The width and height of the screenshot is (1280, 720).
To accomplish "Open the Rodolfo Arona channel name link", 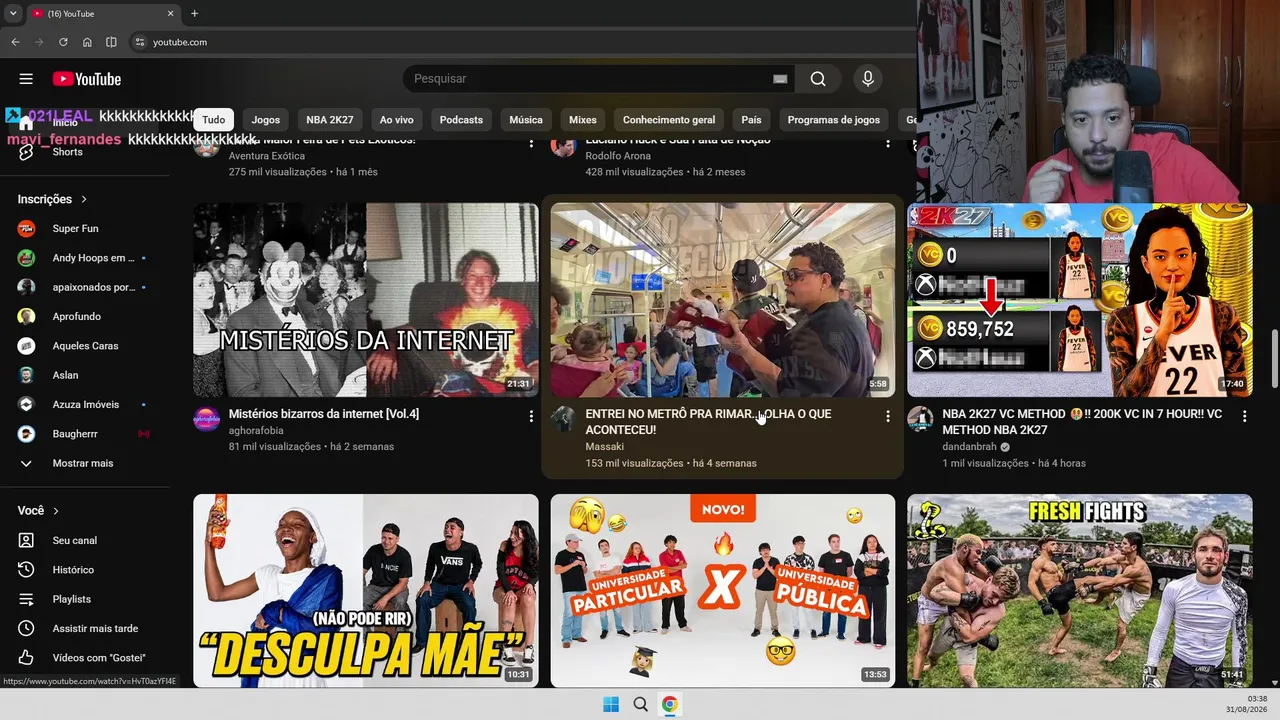I will coord(618,156).
